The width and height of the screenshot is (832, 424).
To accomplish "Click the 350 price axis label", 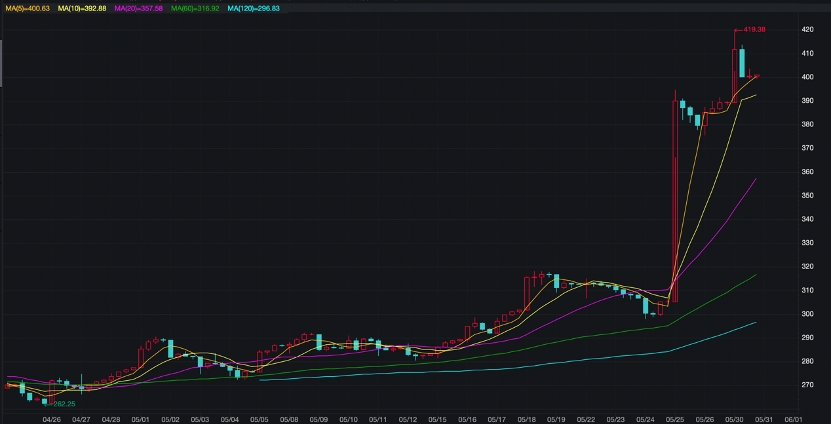I will (808, 195).
